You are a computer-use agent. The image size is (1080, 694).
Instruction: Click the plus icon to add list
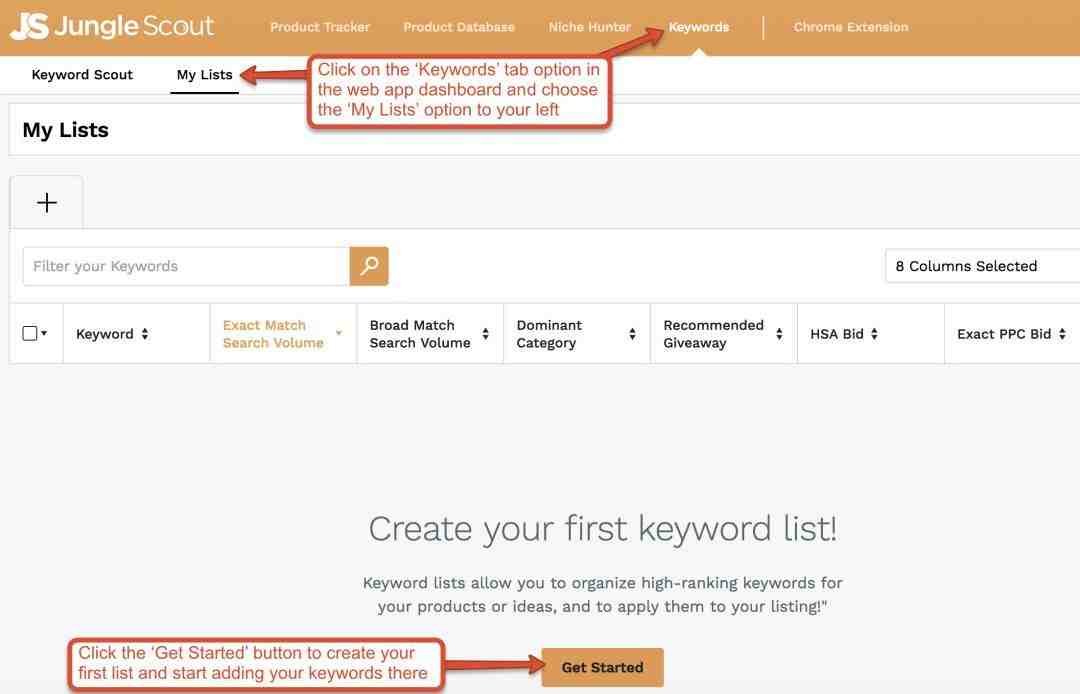47,203
